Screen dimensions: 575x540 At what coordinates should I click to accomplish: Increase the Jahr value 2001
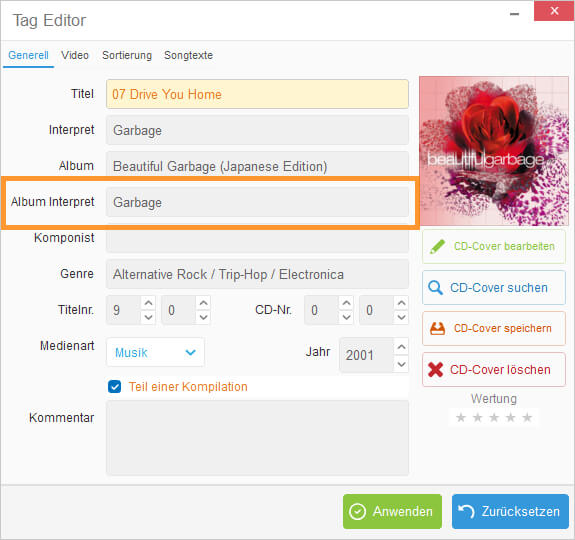[402, 347]
